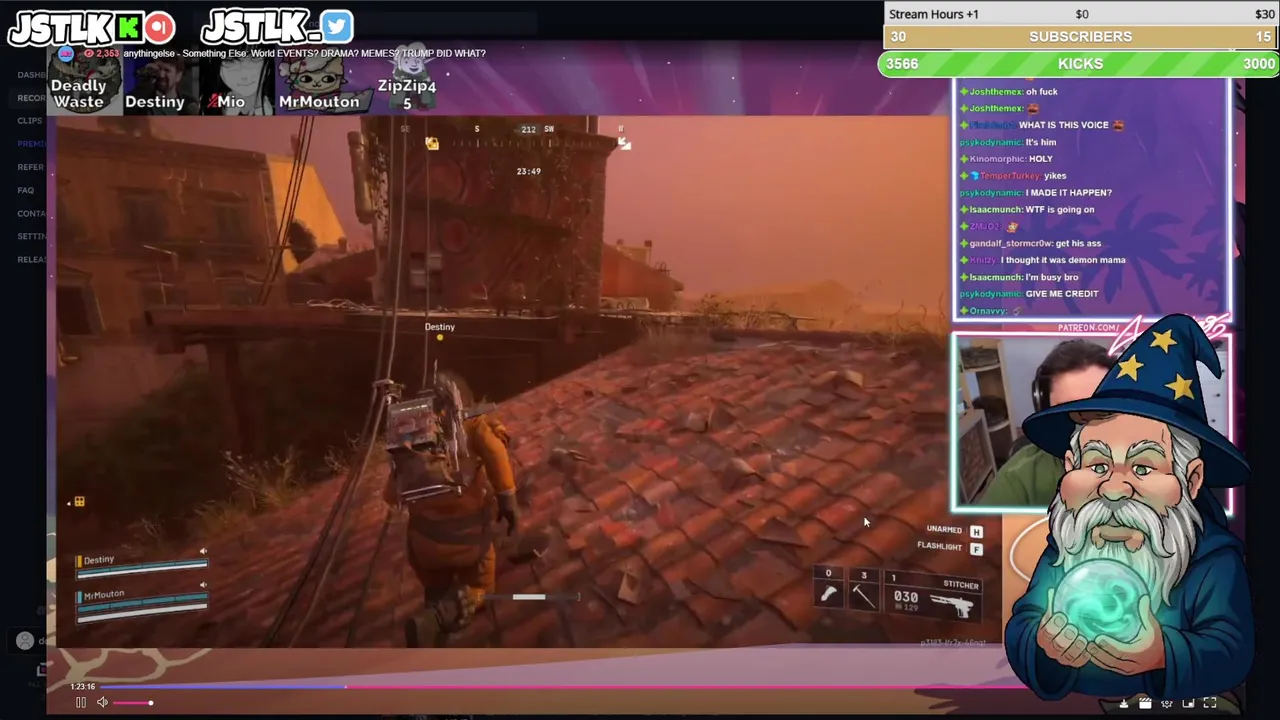Click the 1:23:16 elapsed time label
Viewport: 1280px width, 720px height.
tap(83, 686)
